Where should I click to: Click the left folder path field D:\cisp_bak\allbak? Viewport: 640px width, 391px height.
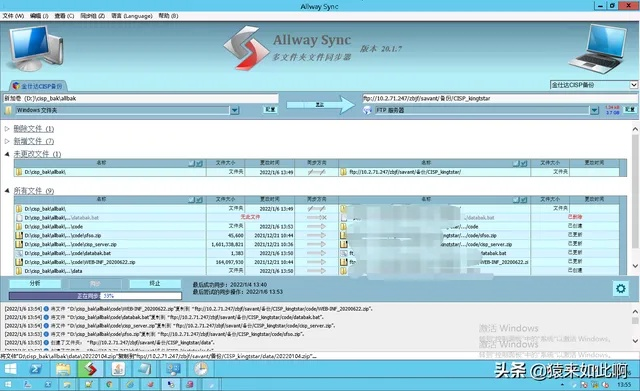click(x=141, y=98)
